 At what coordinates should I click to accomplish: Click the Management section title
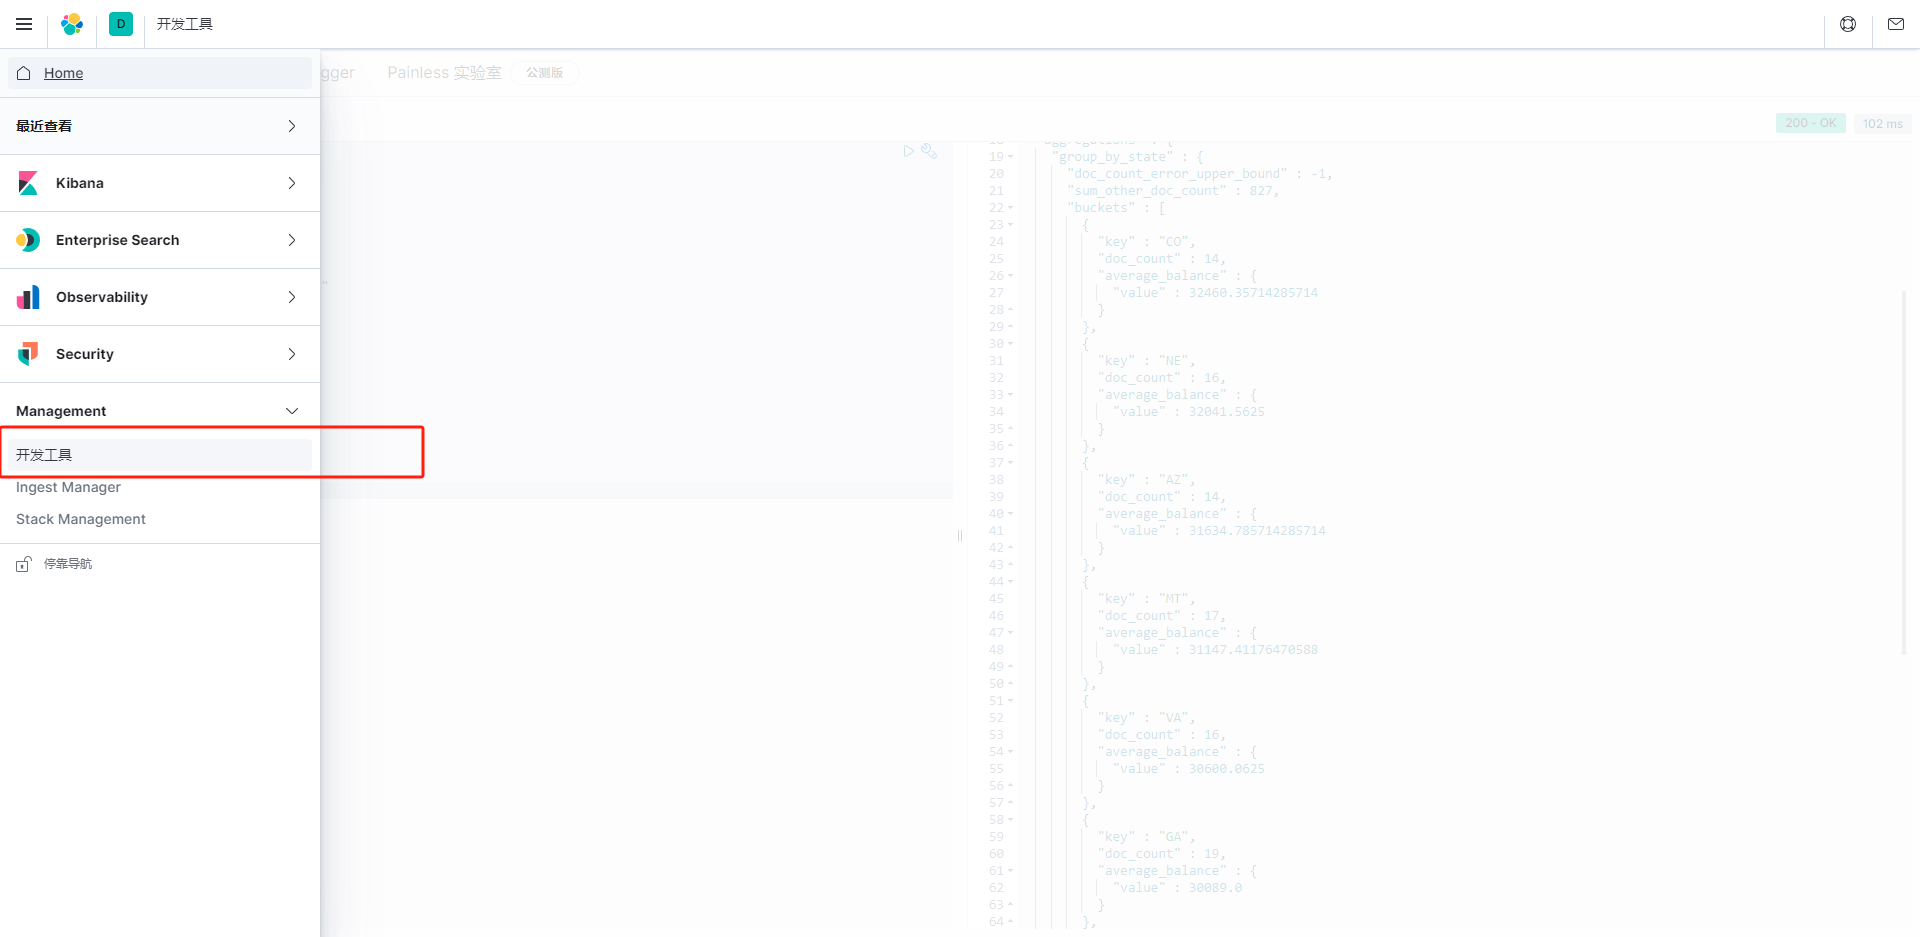click(x=61, y=411)
